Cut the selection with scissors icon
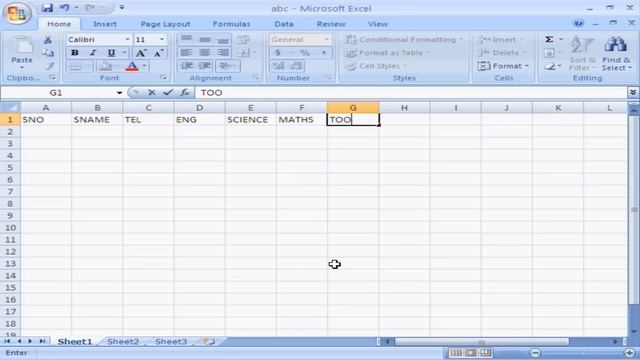Image resolution: width=640 pixels, height=360 pixels. pyautogui.click(x=48, y=40)
